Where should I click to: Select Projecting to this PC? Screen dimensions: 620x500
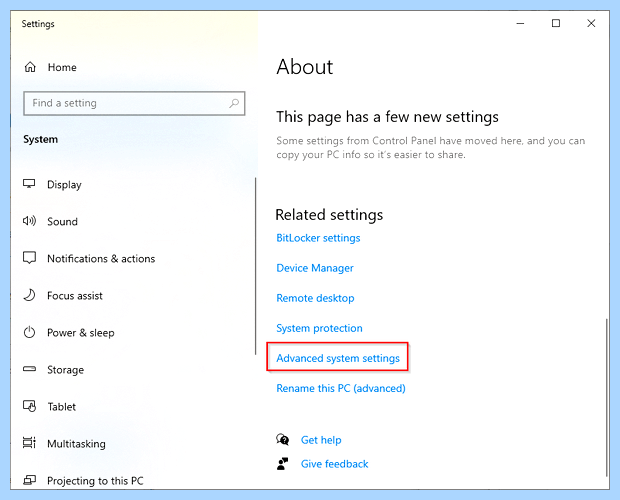click(x=95, y=481)
